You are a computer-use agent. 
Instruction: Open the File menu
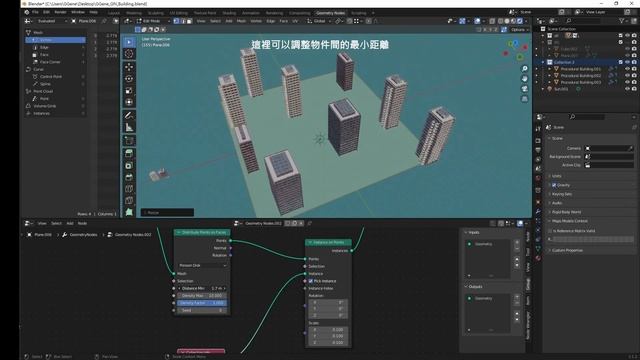pyautogui.click(x=36, y=12)
